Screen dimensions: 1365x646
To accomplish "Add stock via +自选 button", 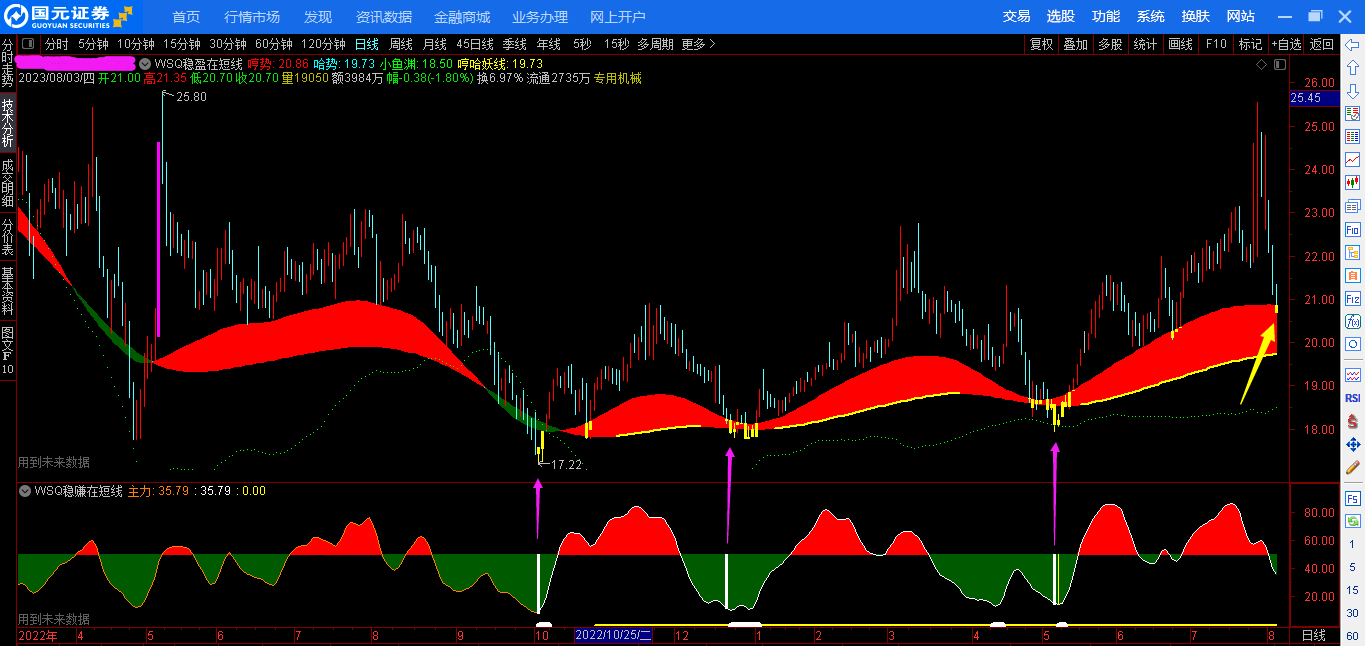I will point(1287,44).
